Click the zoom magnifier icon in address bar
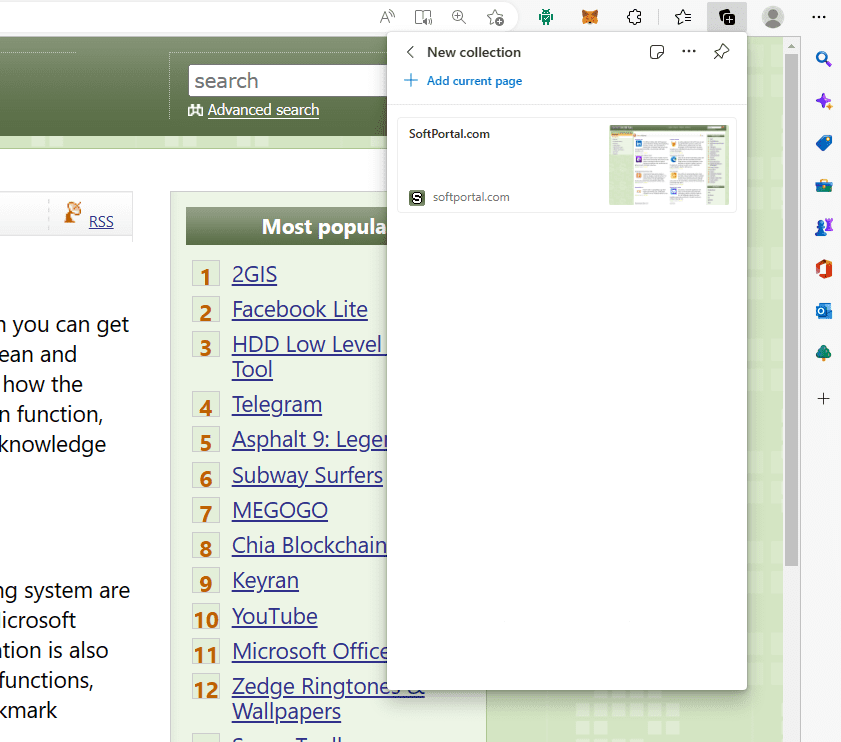 [459, 17]
